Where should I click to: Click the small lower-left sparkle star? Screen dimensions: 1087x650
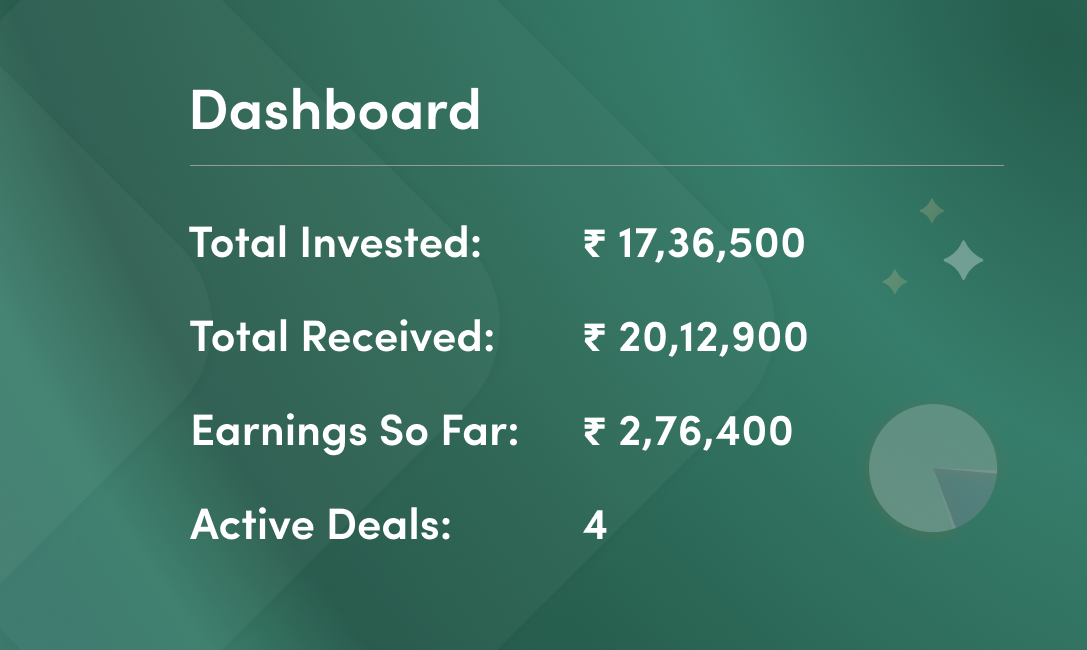[895, 281]
